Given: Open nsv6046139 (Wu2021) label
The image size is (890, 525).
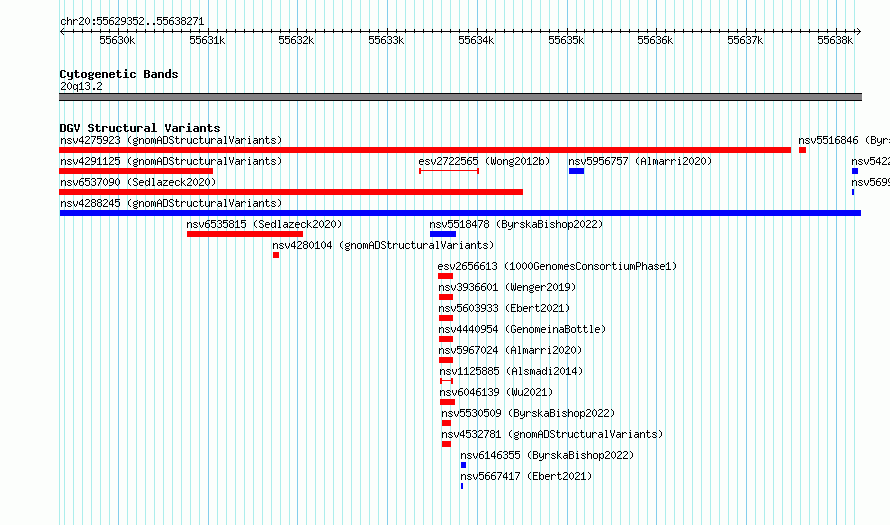Looking at the screenshot, I should [496, 392].
